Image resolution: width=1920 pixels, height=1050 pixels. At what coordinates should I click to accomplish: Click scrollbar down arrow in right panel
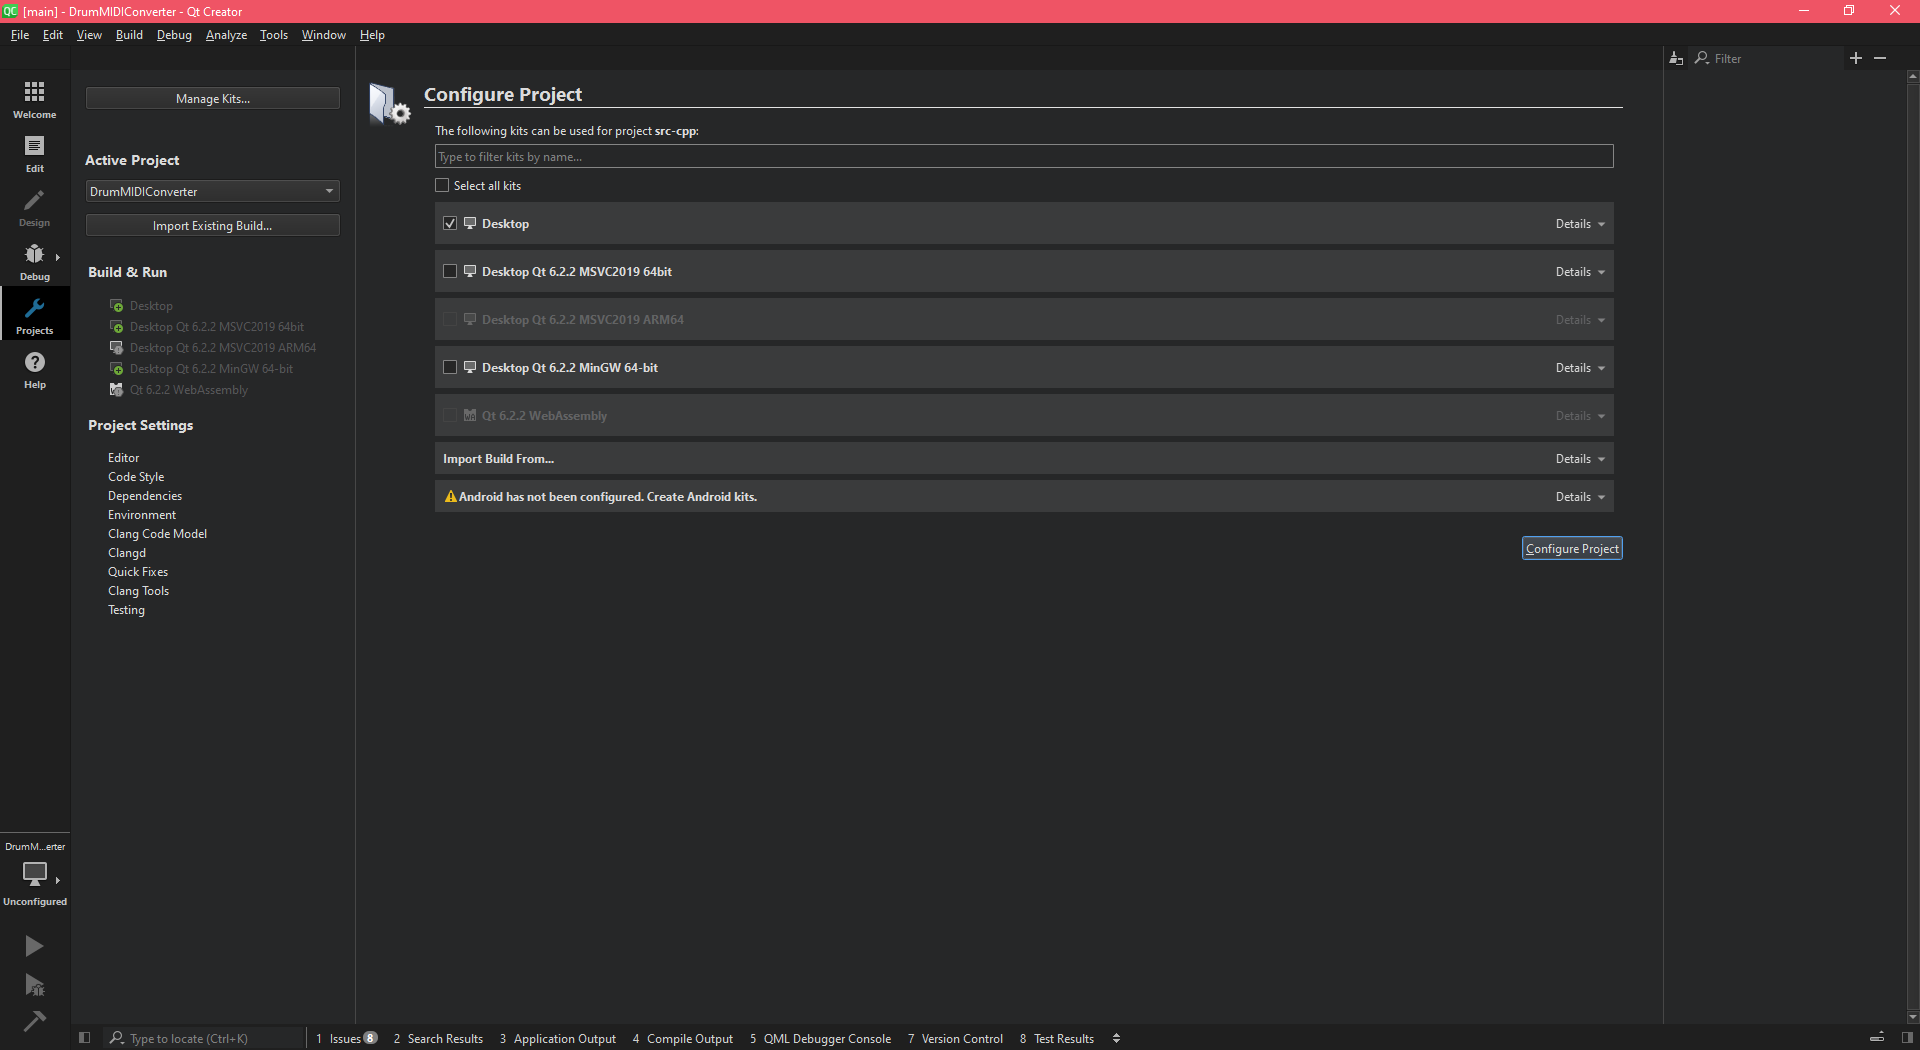[1912, 1017]
